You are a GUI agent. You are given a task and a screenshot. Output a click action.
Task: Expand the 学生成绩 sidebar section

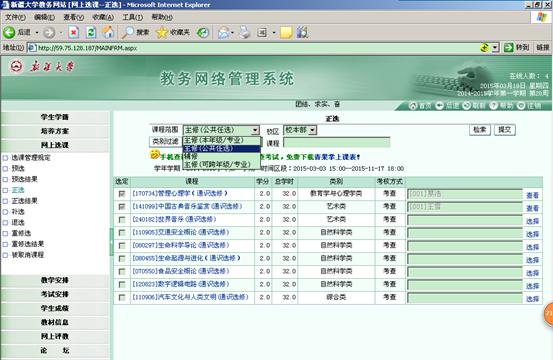tap(55, 308)
